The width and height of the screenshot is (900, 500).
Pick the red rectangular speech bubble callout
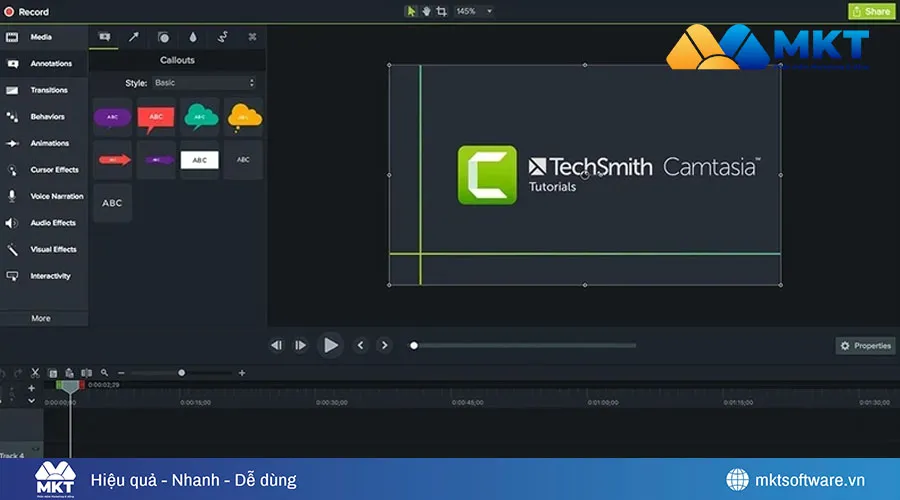[x=156, y=117]
